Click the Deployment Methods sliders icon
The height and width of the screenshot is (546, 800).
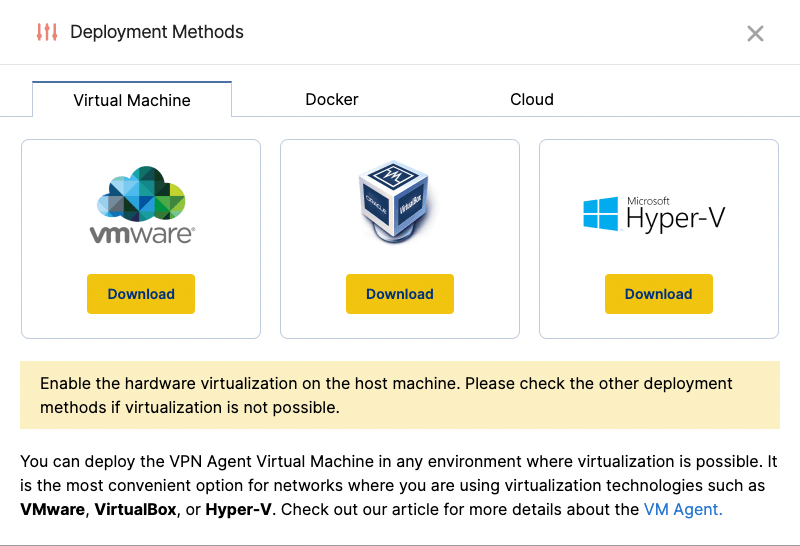pyautogui.click(x=46, y=32)
